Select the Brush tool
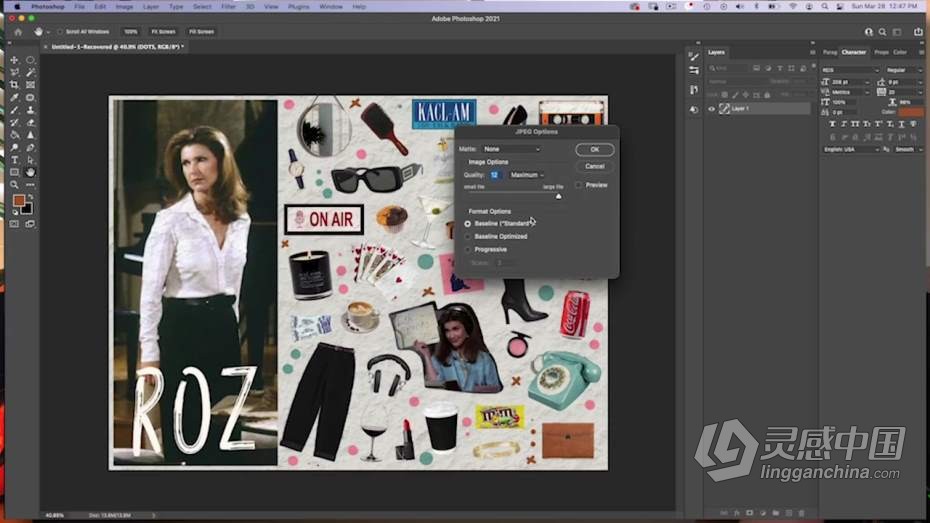The image size is (930, 523). (x=14, y=110)
